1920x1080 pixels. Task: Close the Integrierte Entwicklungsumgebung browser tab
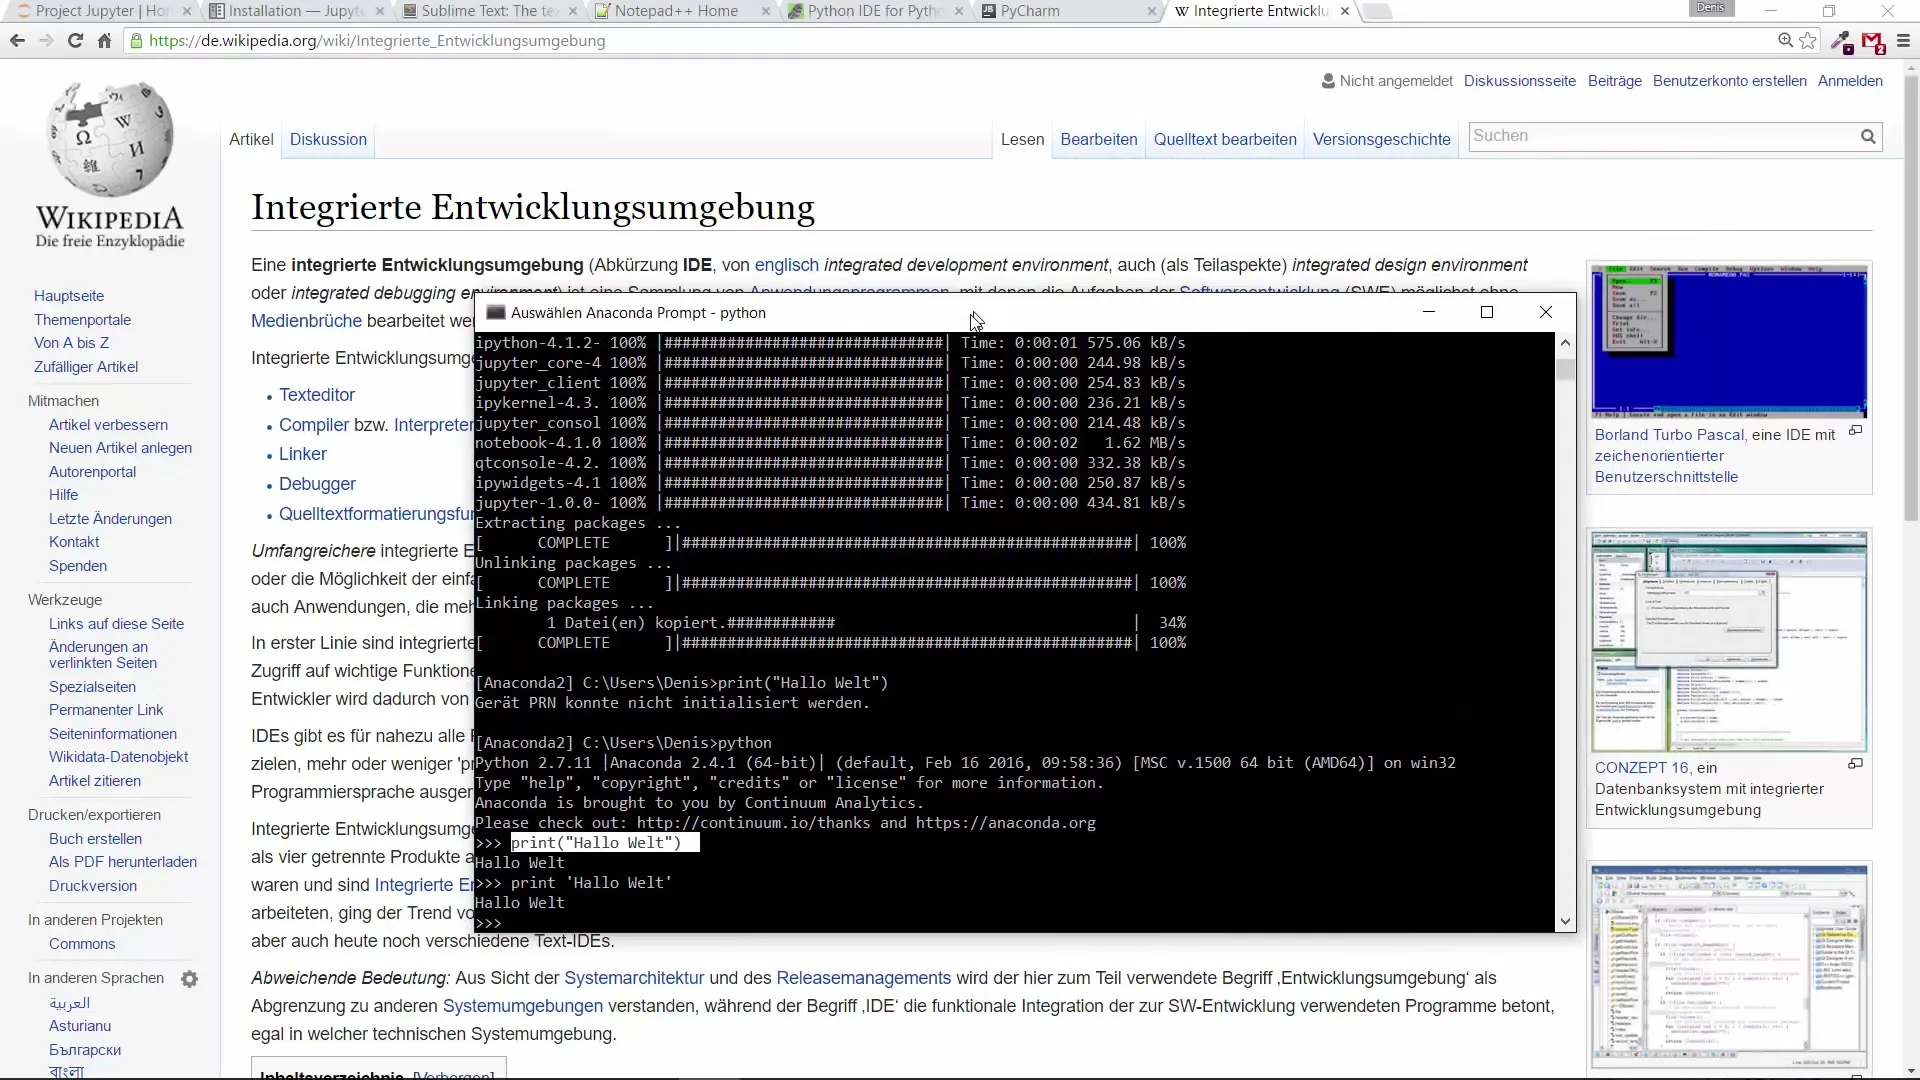click(x=1344, y=11)
